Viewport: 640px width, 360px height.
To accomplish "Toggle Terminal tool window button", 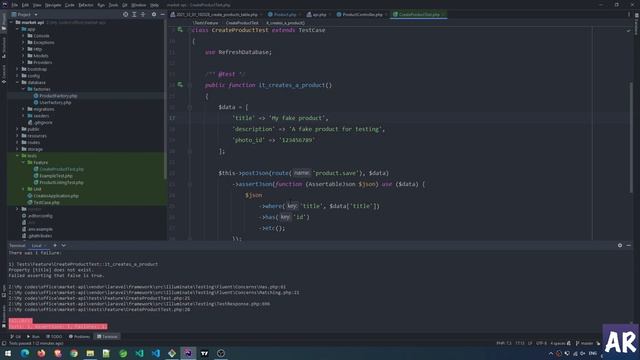I will point(107,336).
